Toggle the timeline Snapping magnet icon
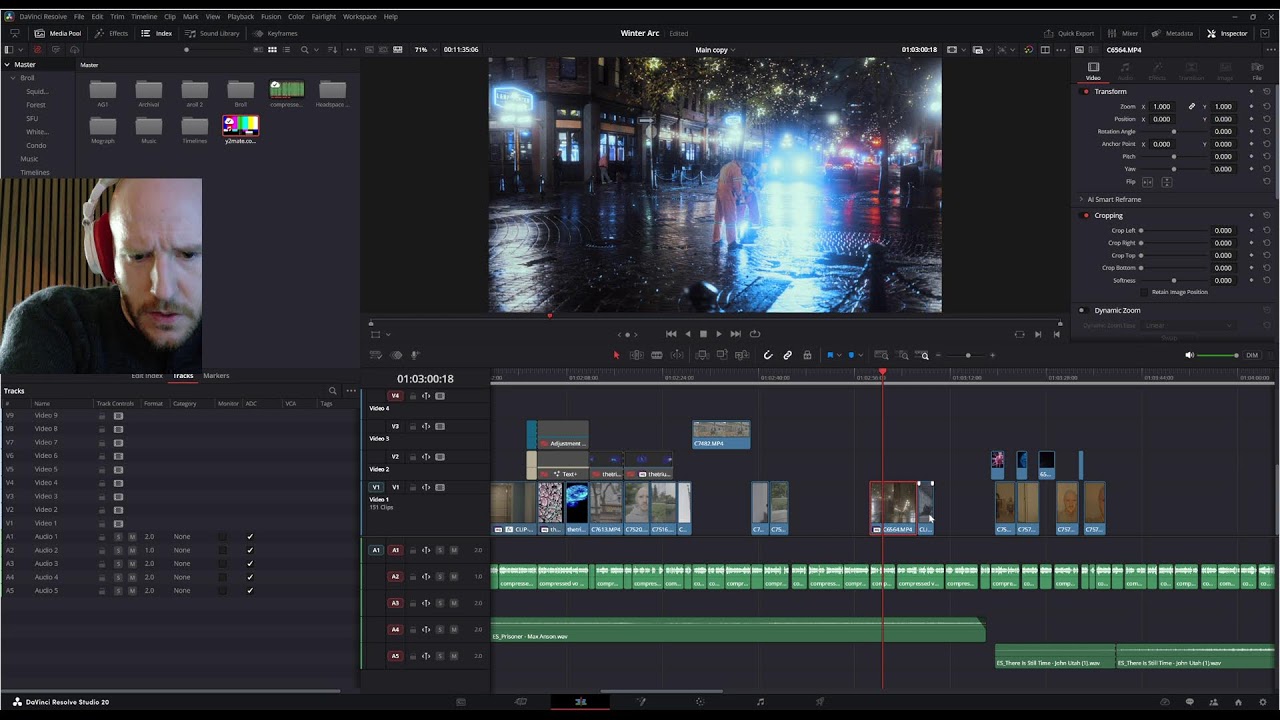The width and height of the screenshot is (1280, 720). (768, 355)
